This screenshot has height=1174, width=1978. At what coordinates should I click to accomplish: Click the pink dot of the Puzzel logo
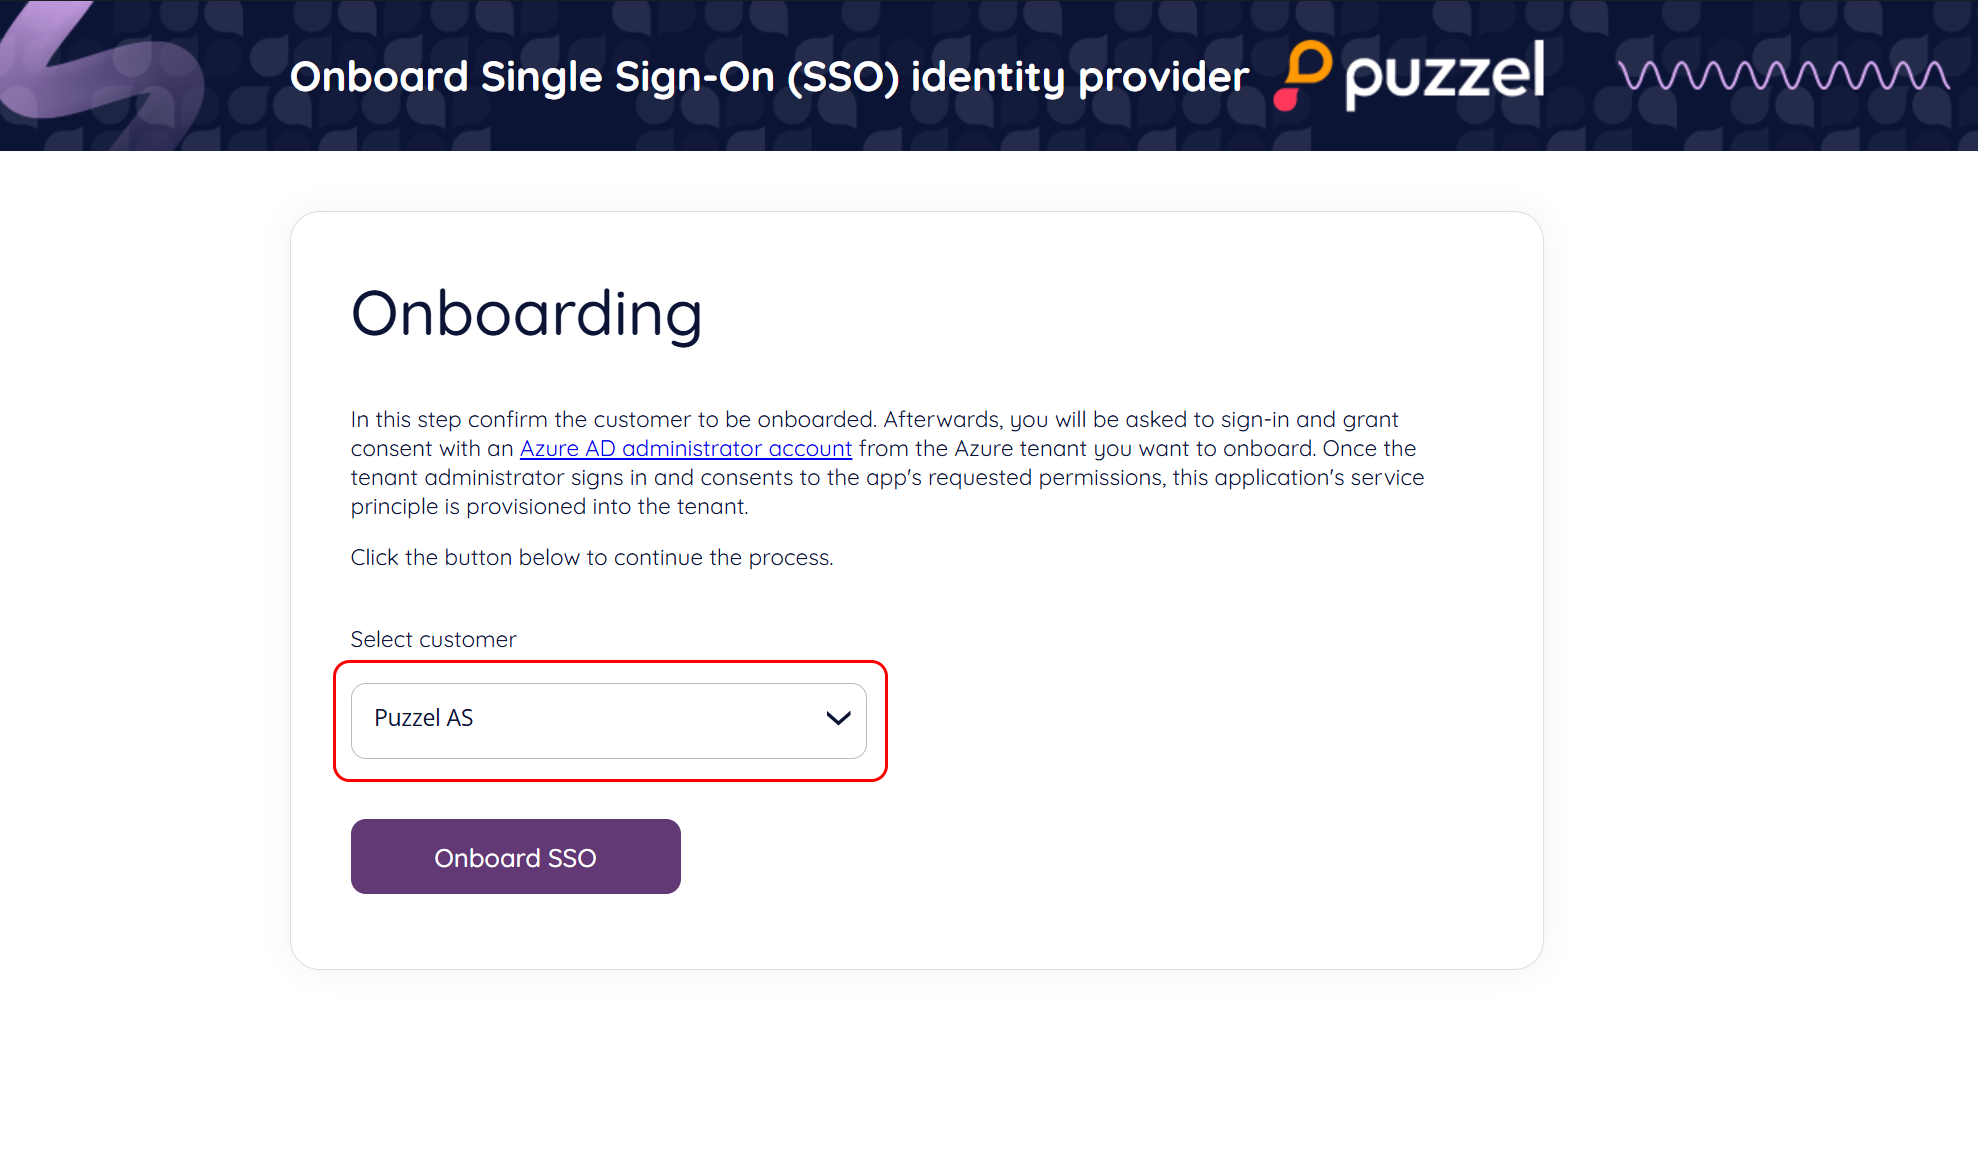point(1286,99)
